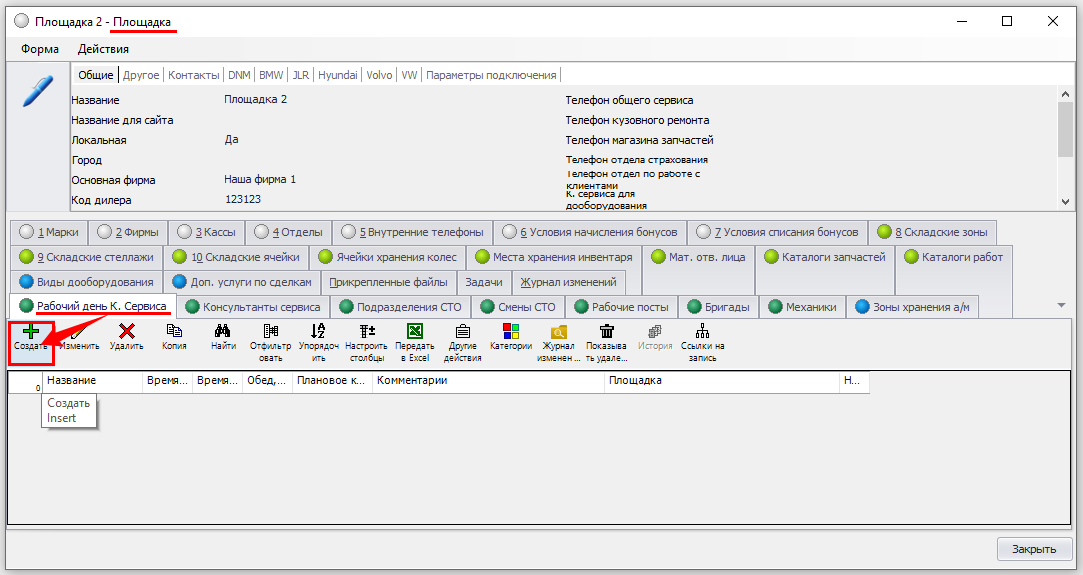Click the green plus Создать icon
The image size is (1083, 575).
(30, 332)
